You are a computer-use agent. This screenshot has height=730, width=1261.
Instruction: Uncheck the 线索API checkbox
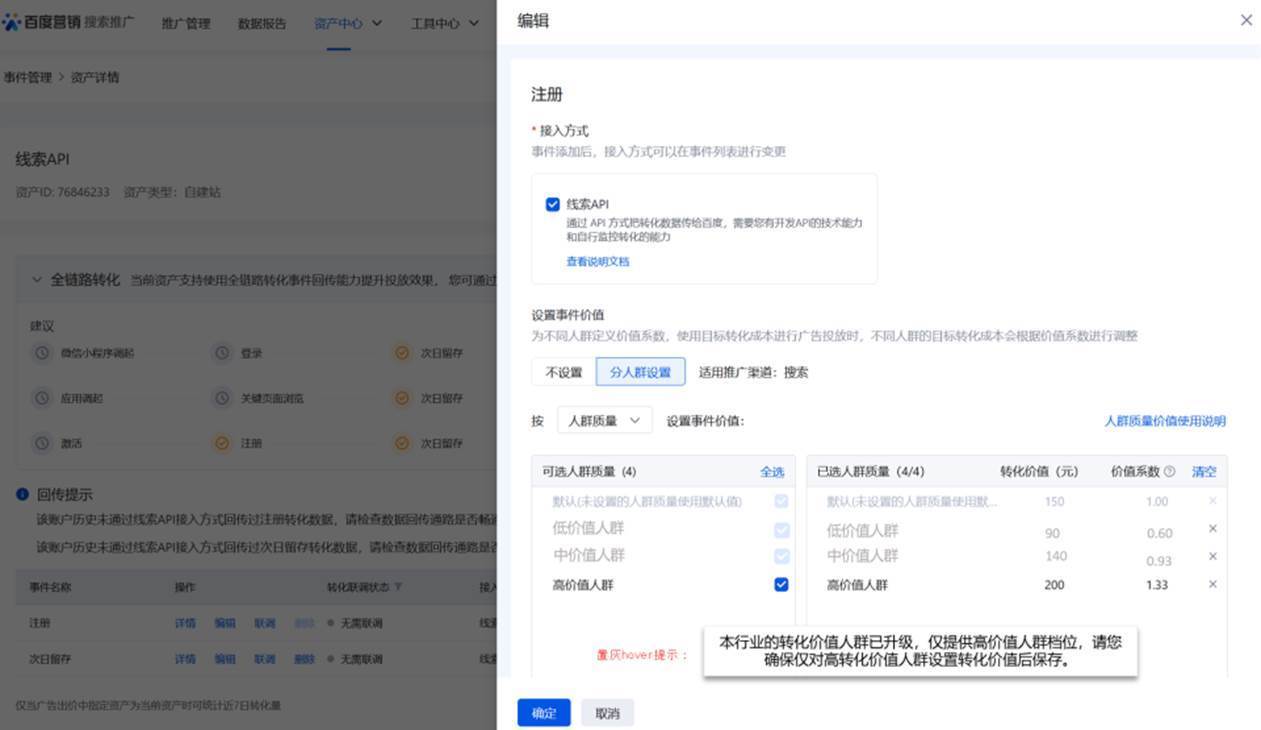point(552,204)
